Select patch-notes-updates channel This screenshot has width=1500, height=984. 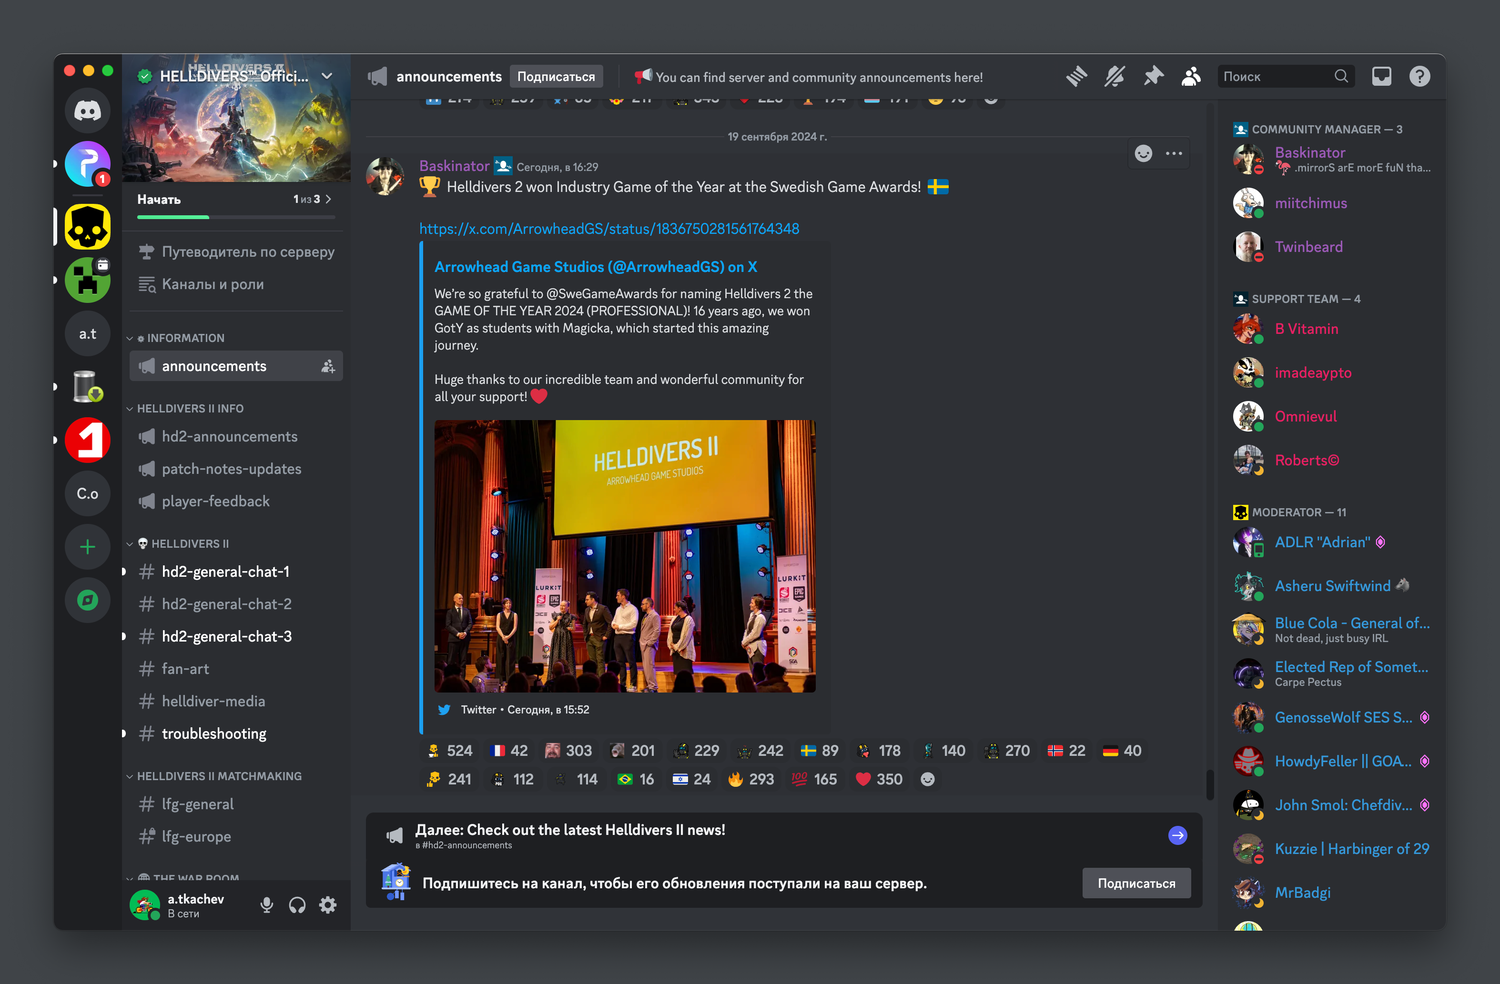[236, 469]
